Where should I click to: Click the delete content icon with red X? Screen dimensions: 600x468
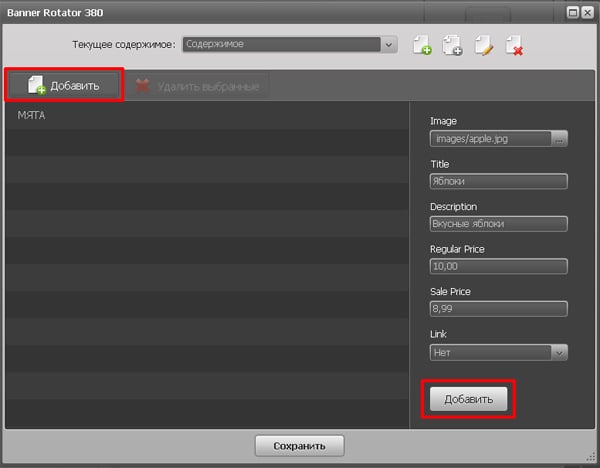click(x=514, y=45)
